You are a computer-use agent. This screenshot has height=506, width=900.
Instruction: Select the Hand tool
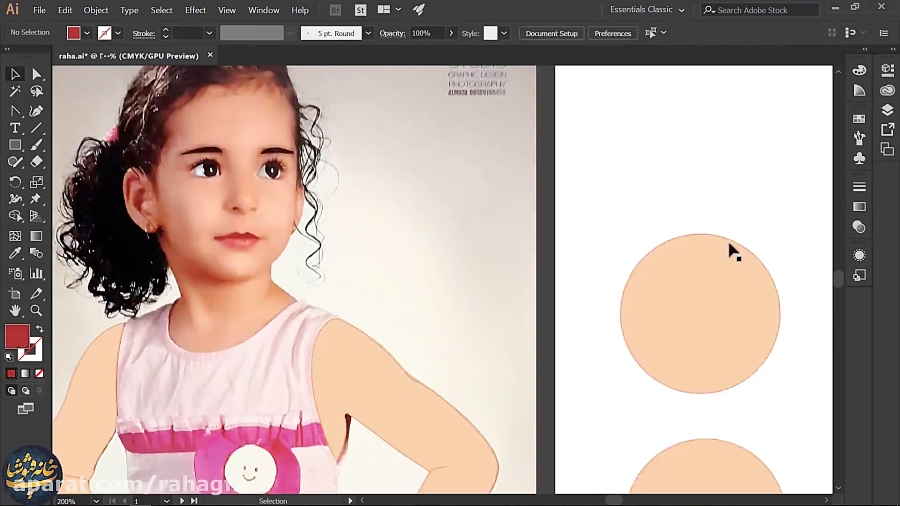click(x=15, y=310)
